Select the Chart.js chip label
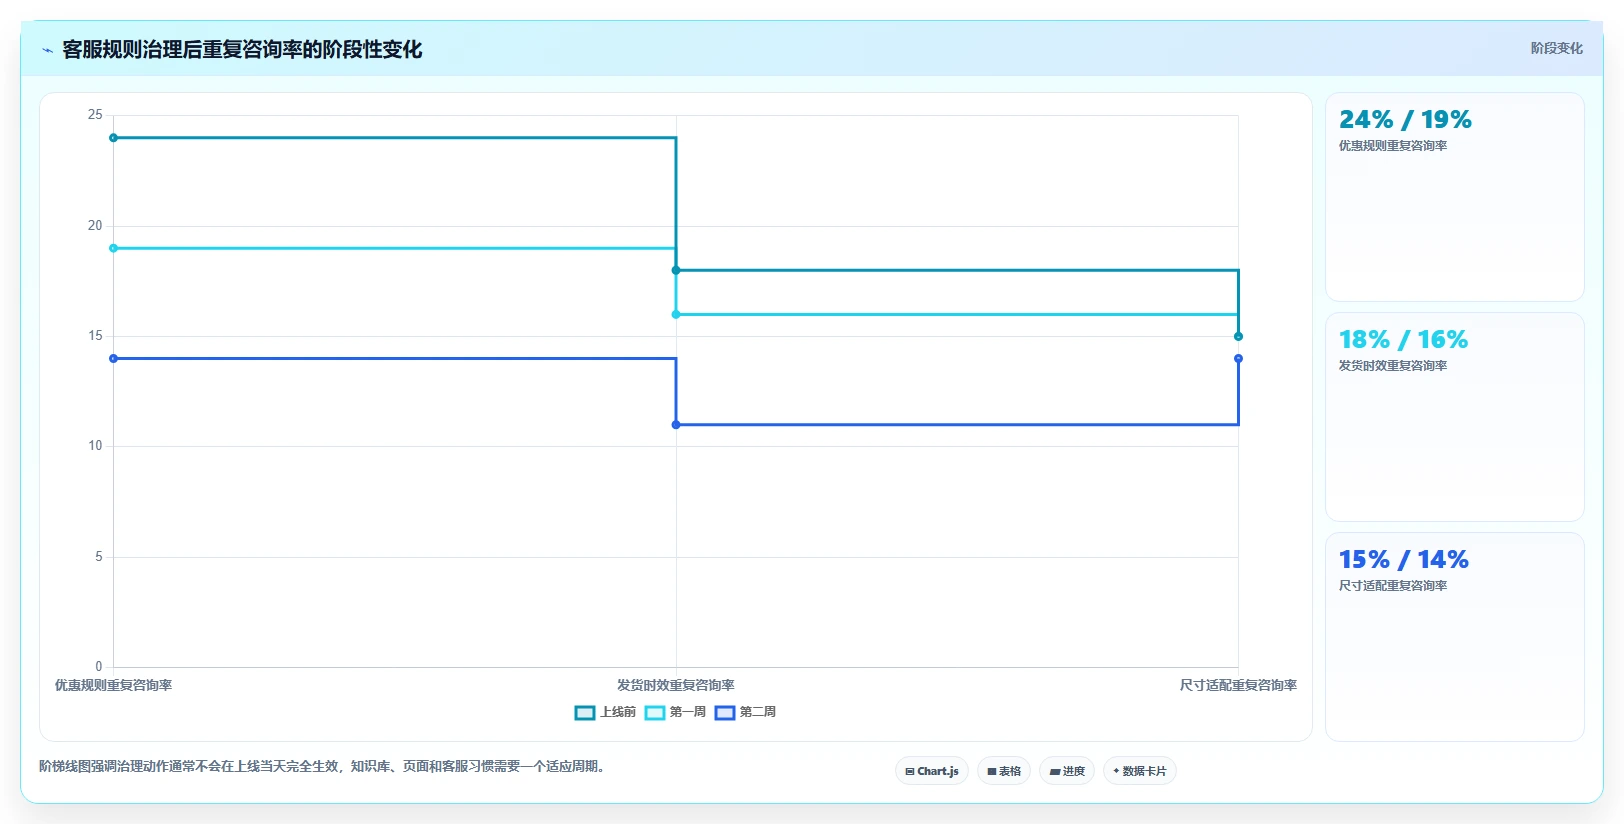 [x=938, y=771]
